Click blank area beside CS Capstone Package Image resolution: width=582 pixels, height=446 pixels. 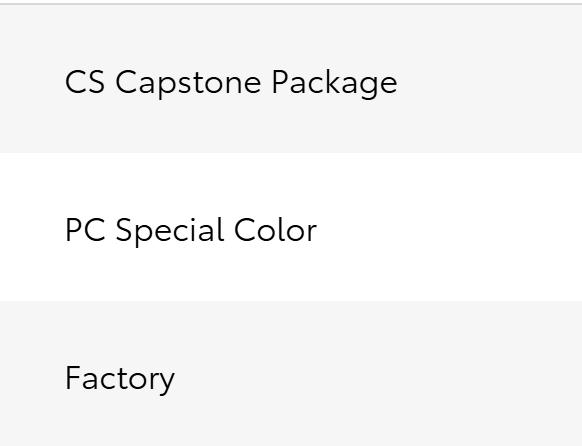point(486,82)
